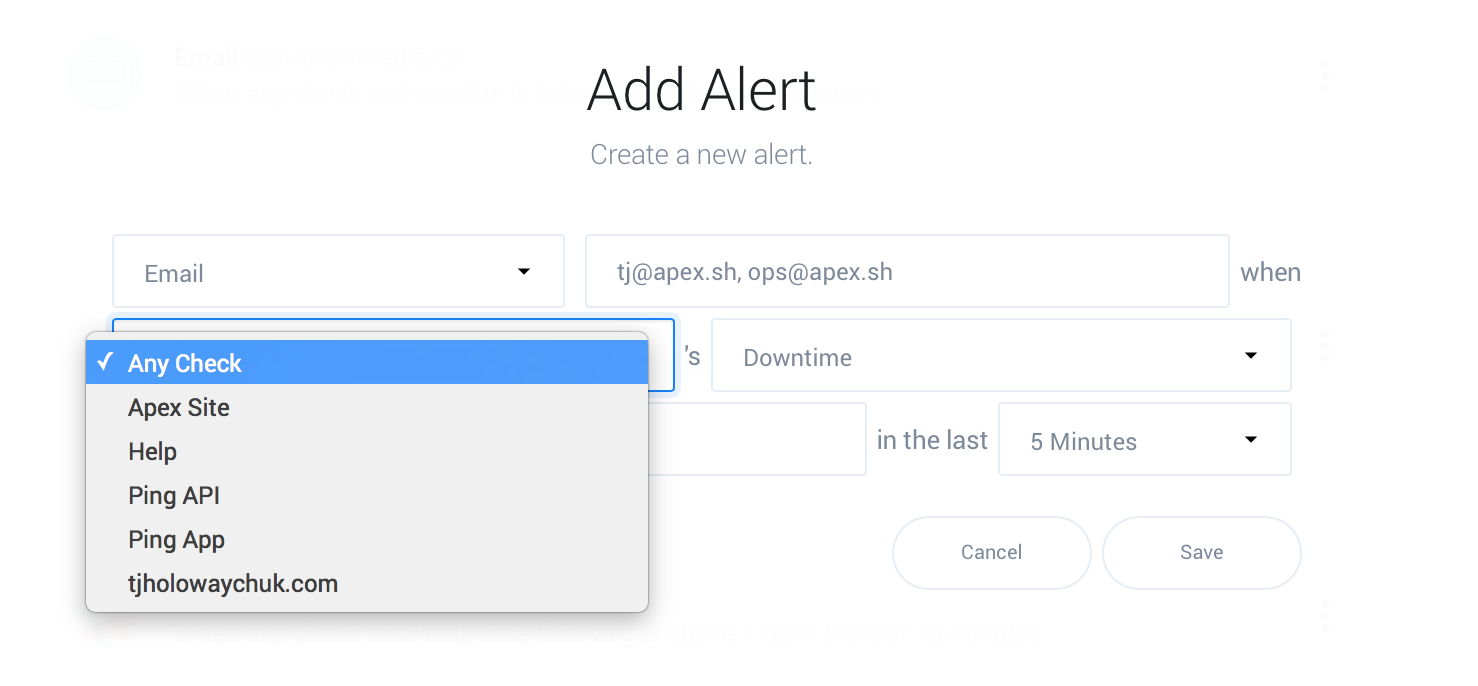Open three-dot menu of the bottom background alert
Viewport: 1478px width, 686px height.
1325,616
